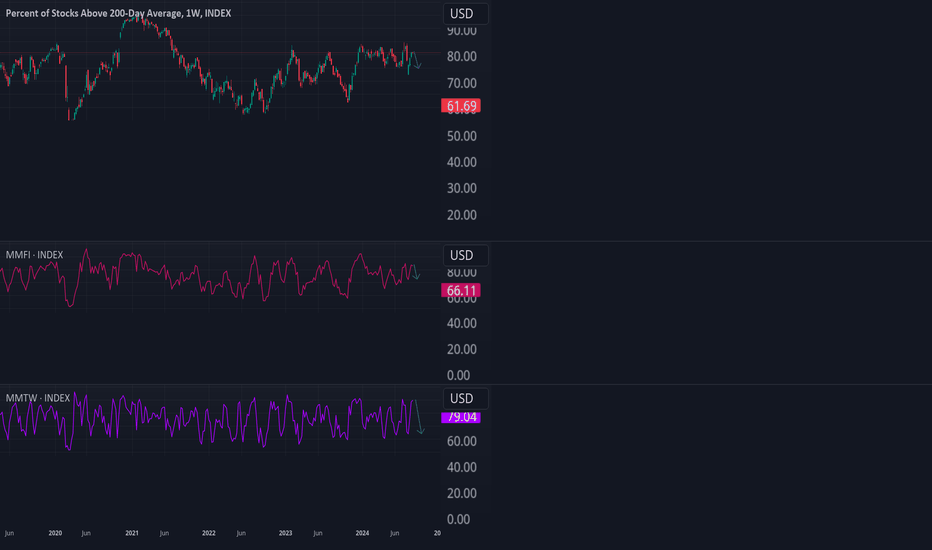This screenshot has height=550, width=932.
Task: Select the MMFI · INDEX pane label
Action: tap(34, 254)
